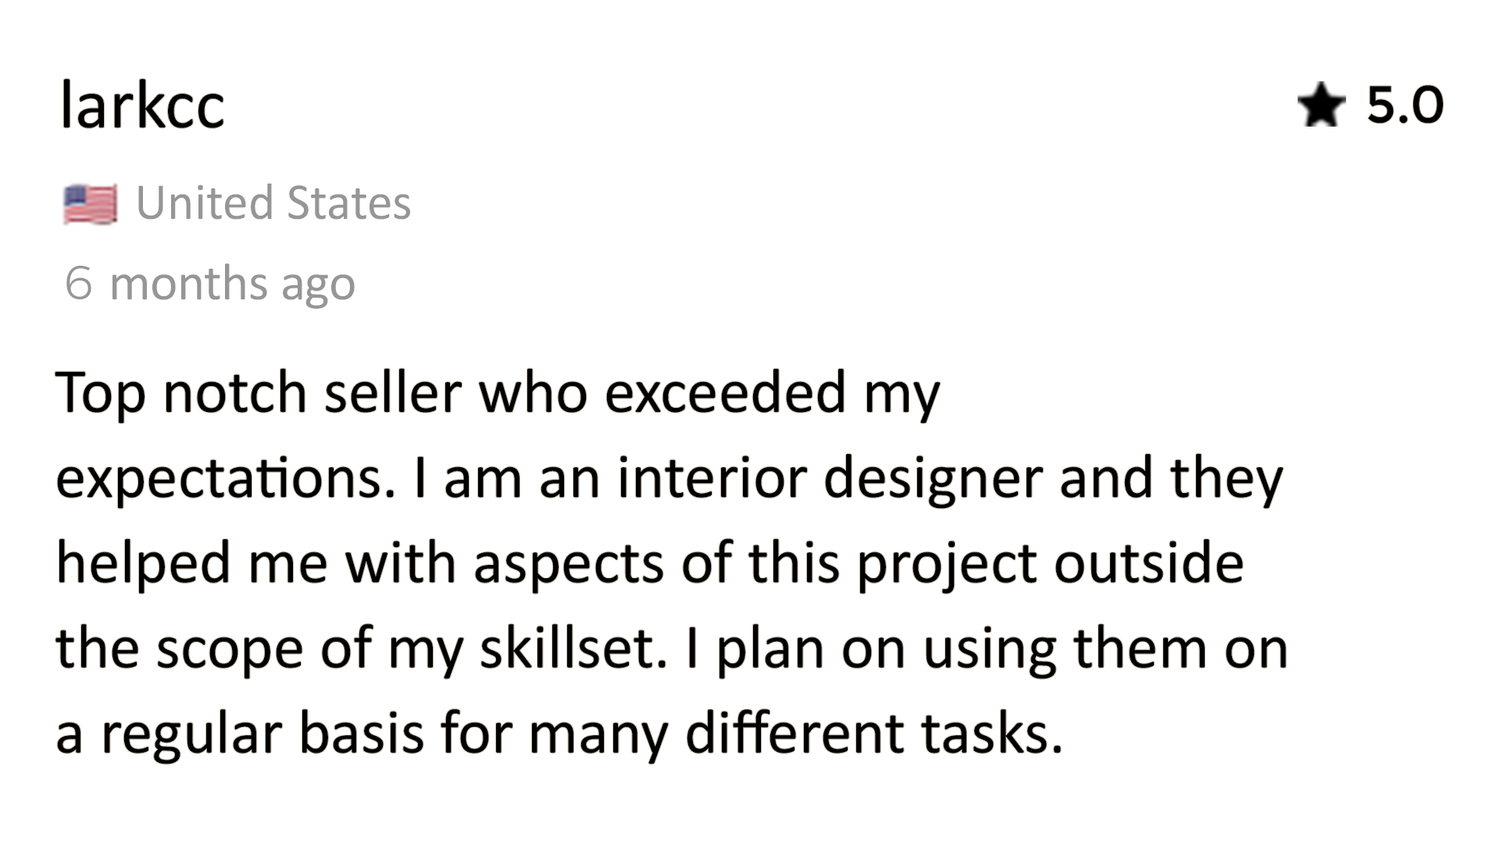The image size is (1500, 844).
Task: Click the phrase 'regular basis'
Action: (x=262, y=735)
